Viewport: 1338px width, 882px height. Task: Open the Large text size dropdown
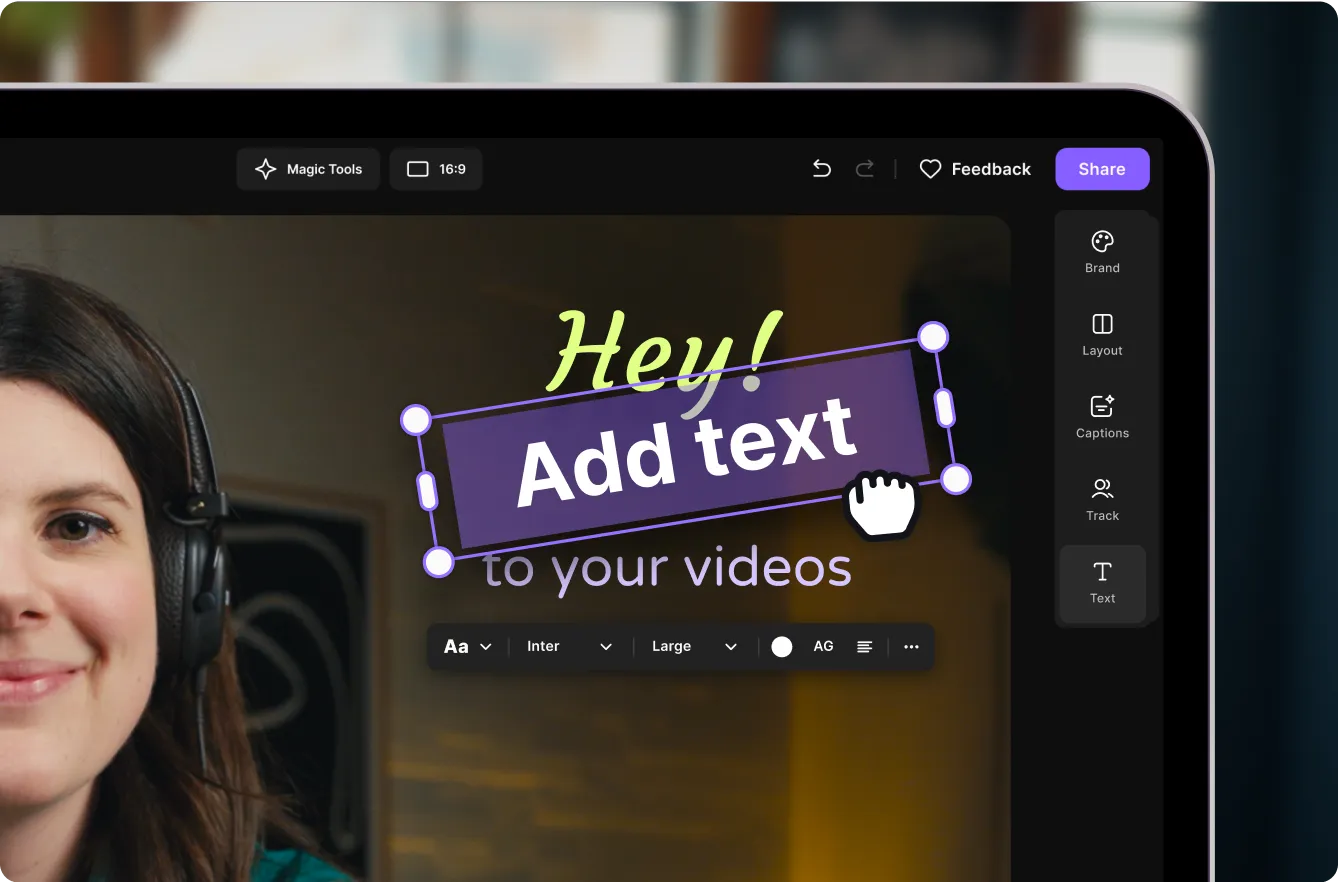pos(694,646)
